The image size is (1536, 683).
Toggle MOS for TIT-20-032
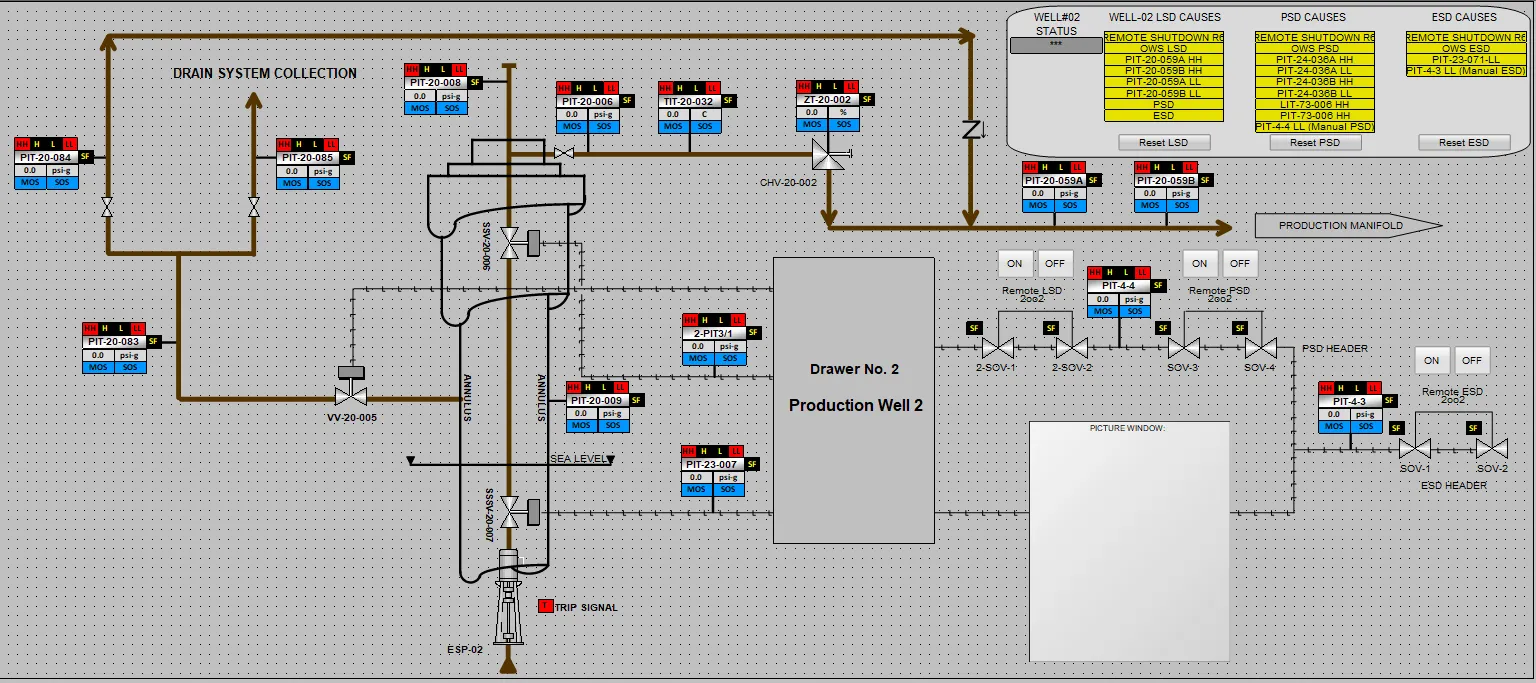[675, 127]
